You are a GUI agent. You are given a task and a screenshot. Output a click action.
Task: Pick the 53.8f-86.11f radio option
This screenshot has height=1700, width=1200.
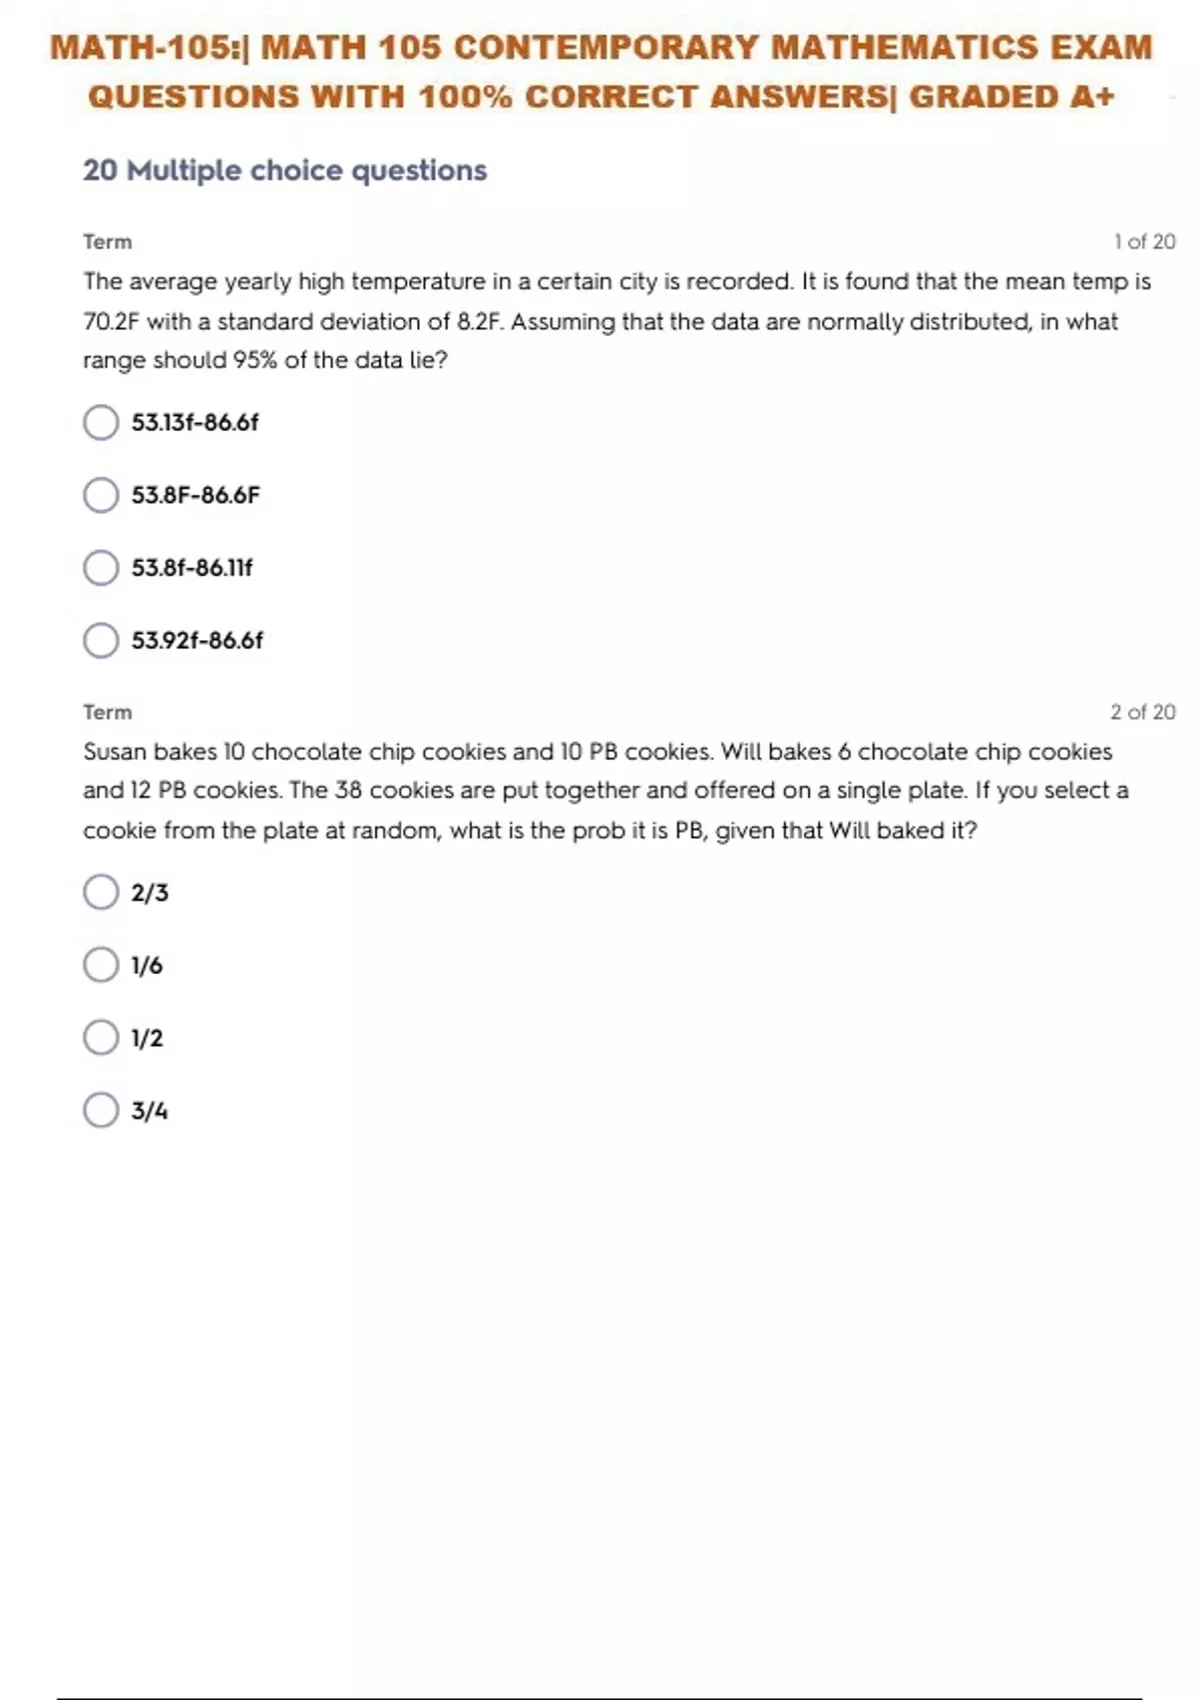(x=101, y=568)
